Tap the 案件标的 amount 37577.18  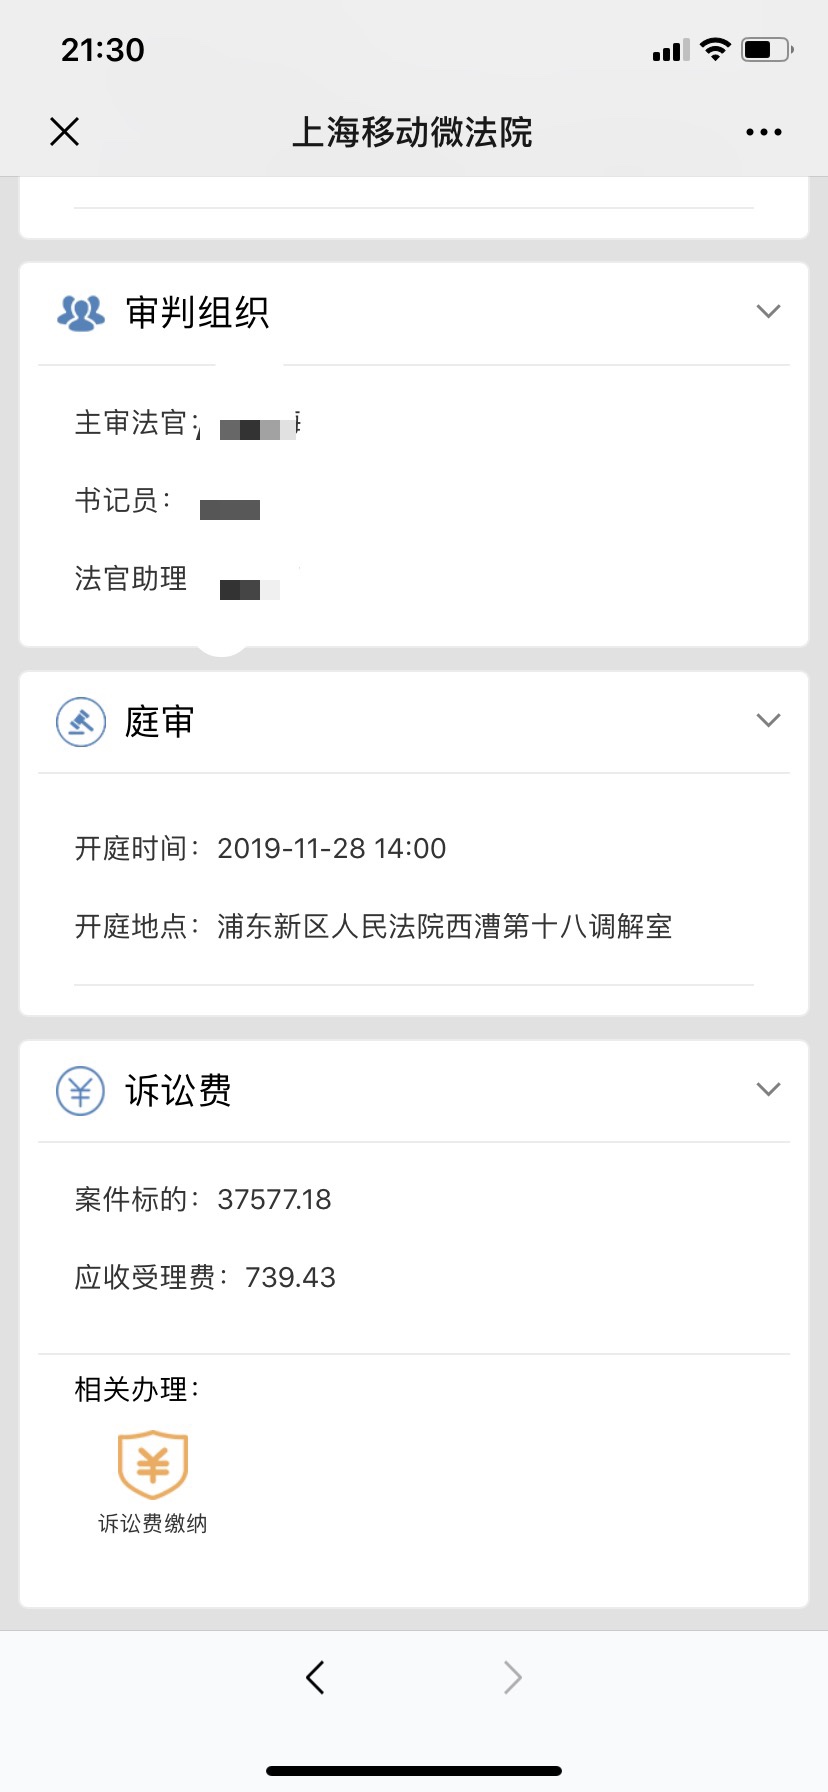[274, 1199]
